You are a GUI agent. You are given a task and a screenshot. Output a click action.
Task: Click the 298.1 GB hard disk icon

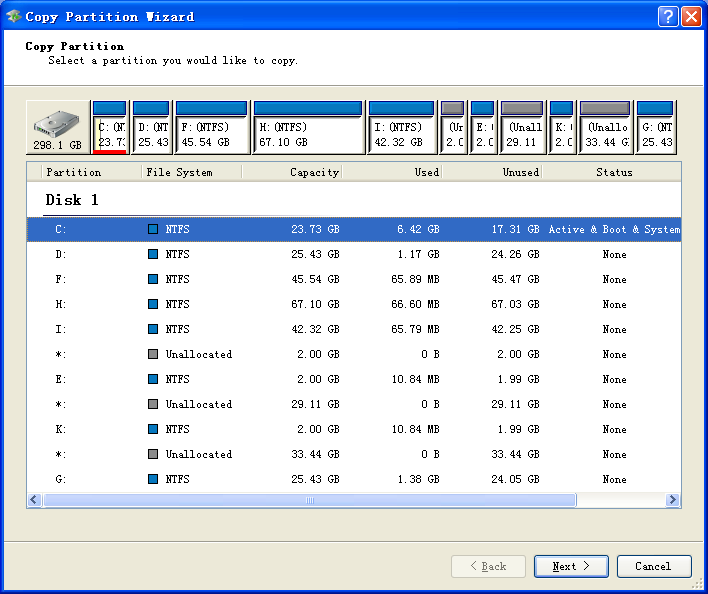point(58,127)
